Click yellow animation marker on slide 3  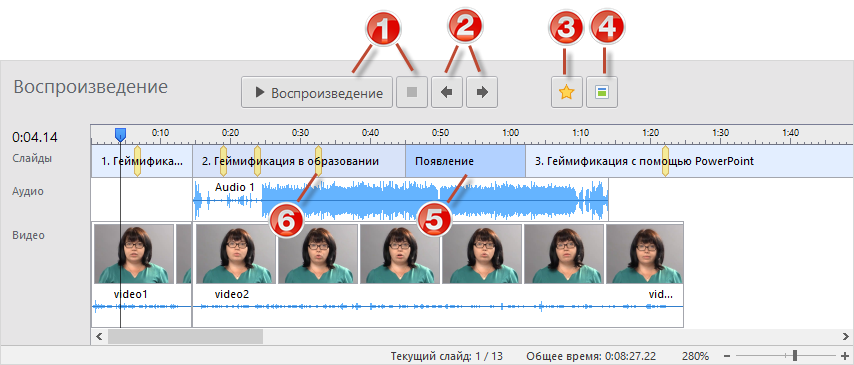(x=665, y=161)
